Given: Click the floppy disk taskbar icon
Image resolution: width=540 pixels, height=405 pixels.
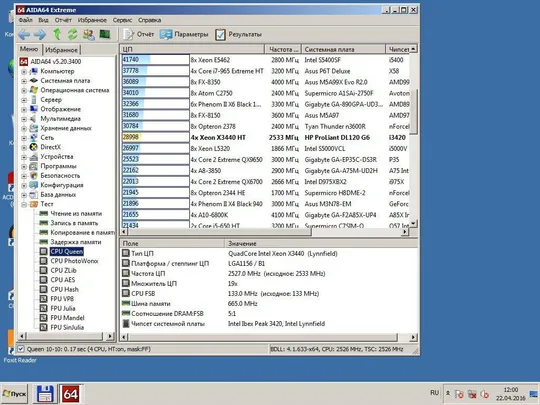Looking at the screenshot, I should click(45, 394).
